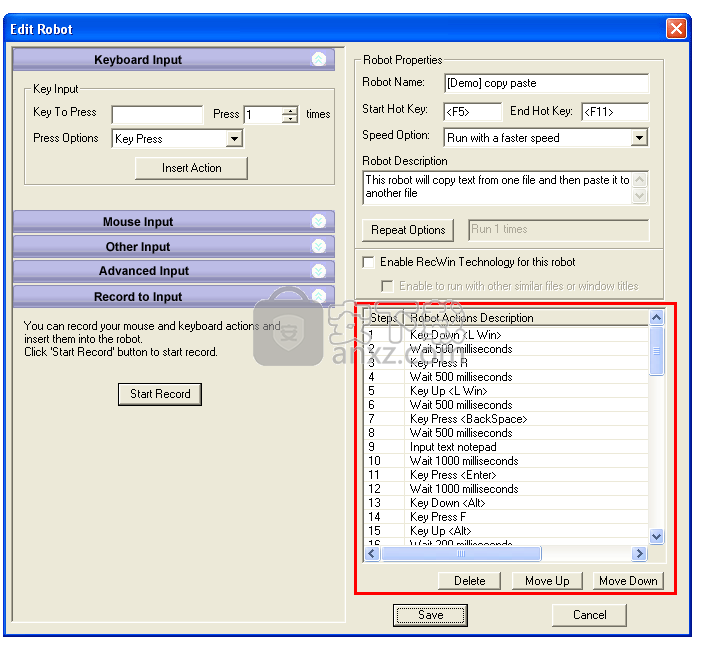Viewport: 722px width, 656px height.
Task: Select step 3 Key Press R
Action: 507,363
